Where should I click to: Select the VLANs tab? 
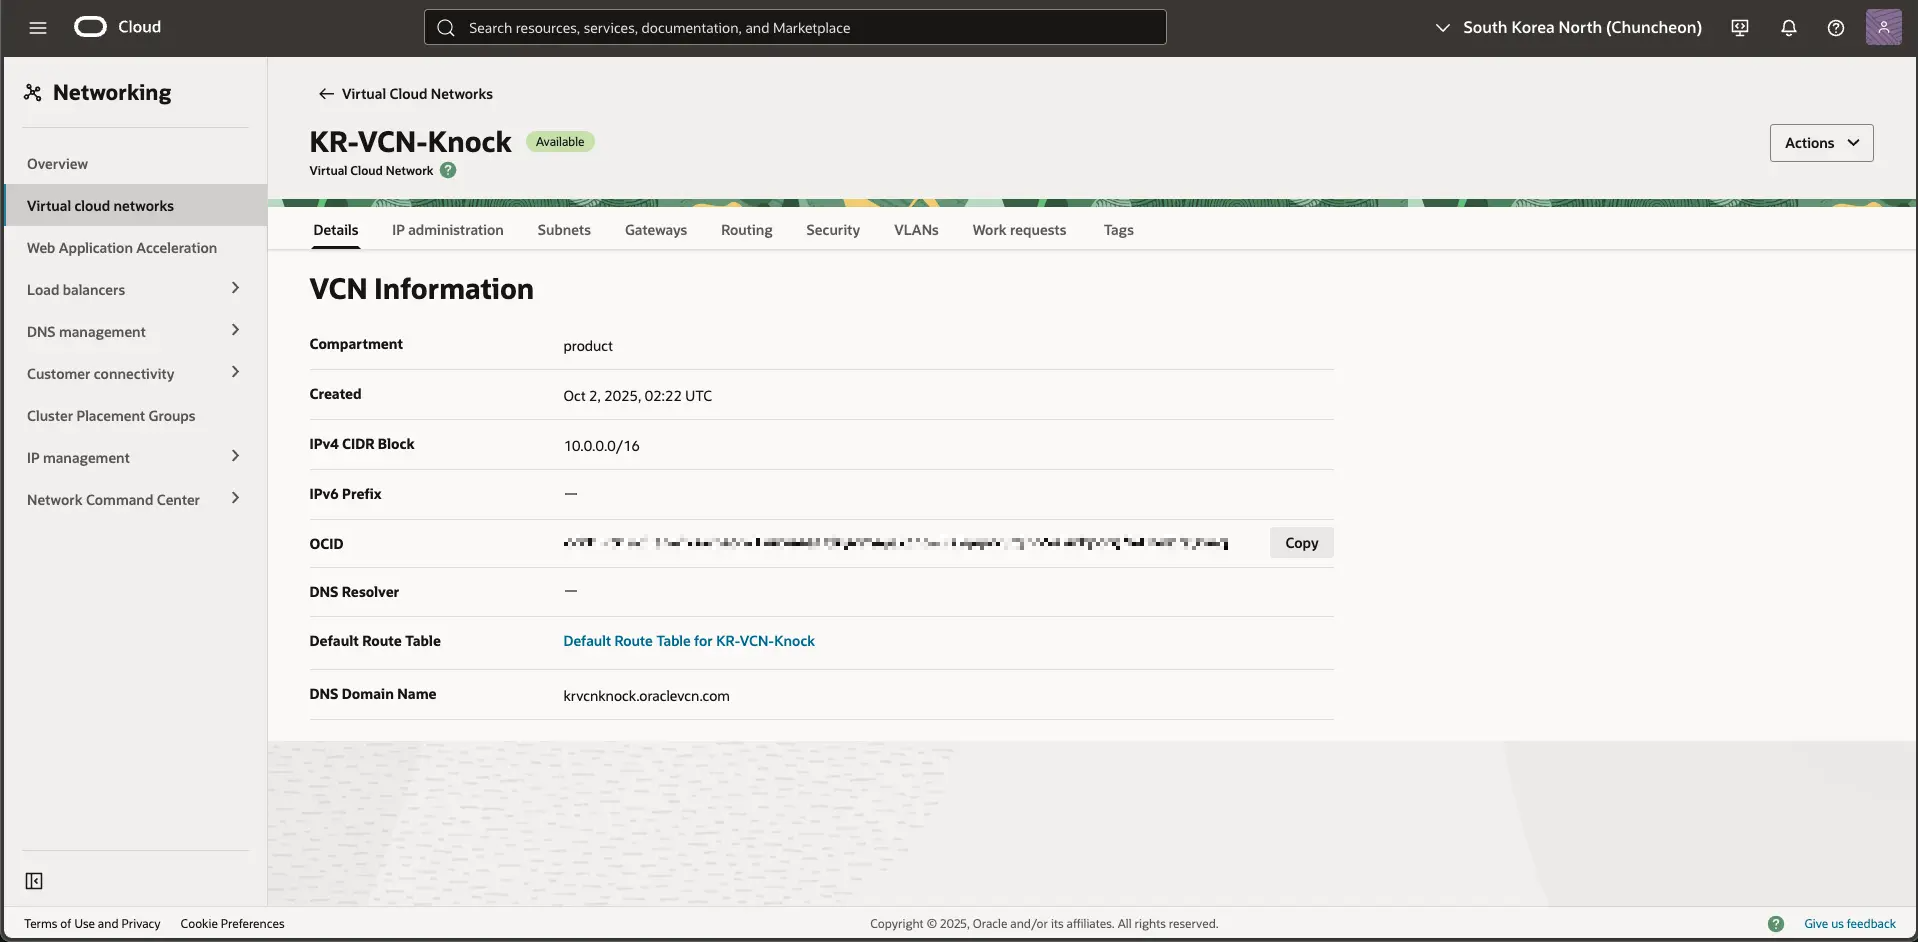(x=916, y=230)
